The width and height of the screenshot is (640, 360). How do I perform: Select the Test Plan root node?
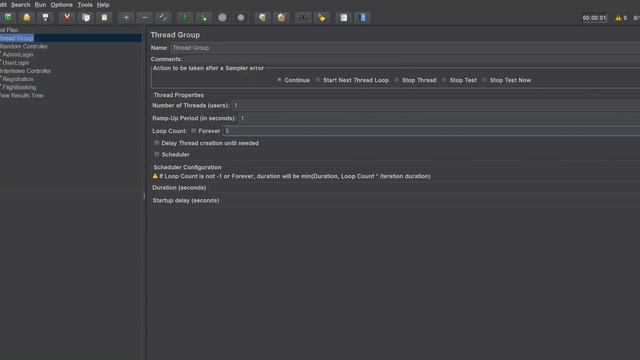pos(9,30)
